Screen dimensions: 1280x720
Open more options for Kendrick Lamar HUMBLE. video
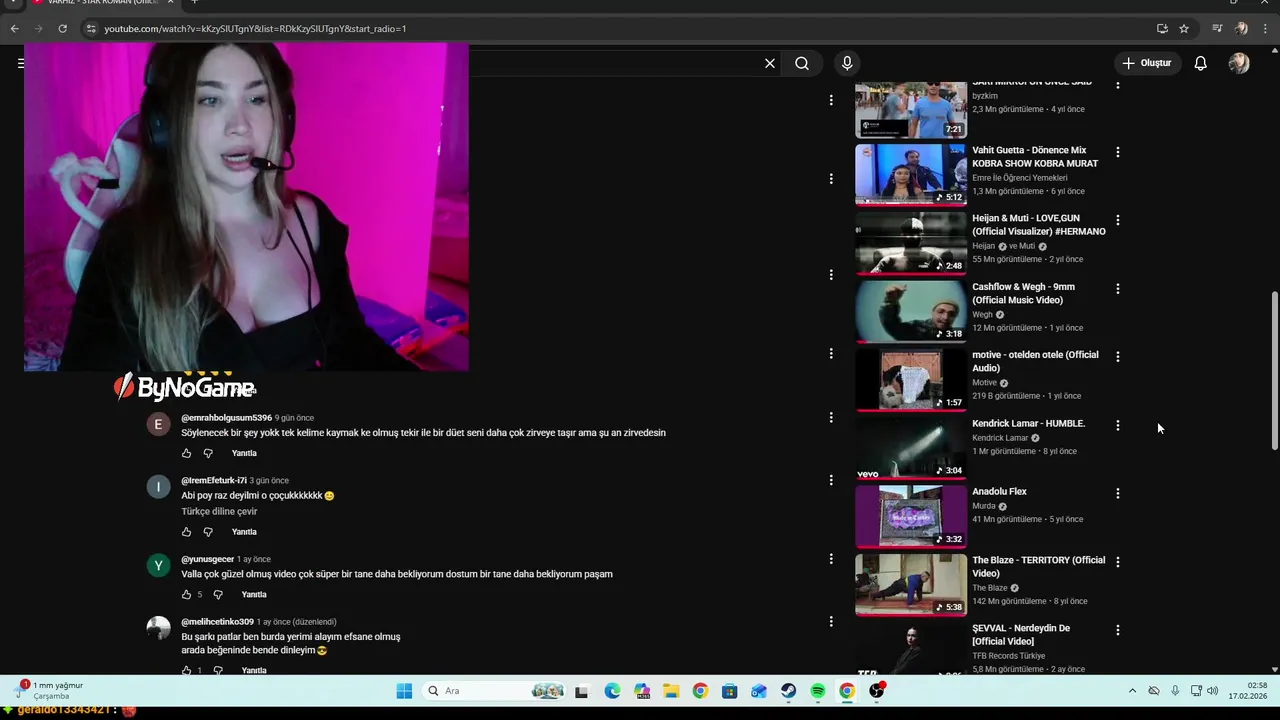pos(1118,425)
